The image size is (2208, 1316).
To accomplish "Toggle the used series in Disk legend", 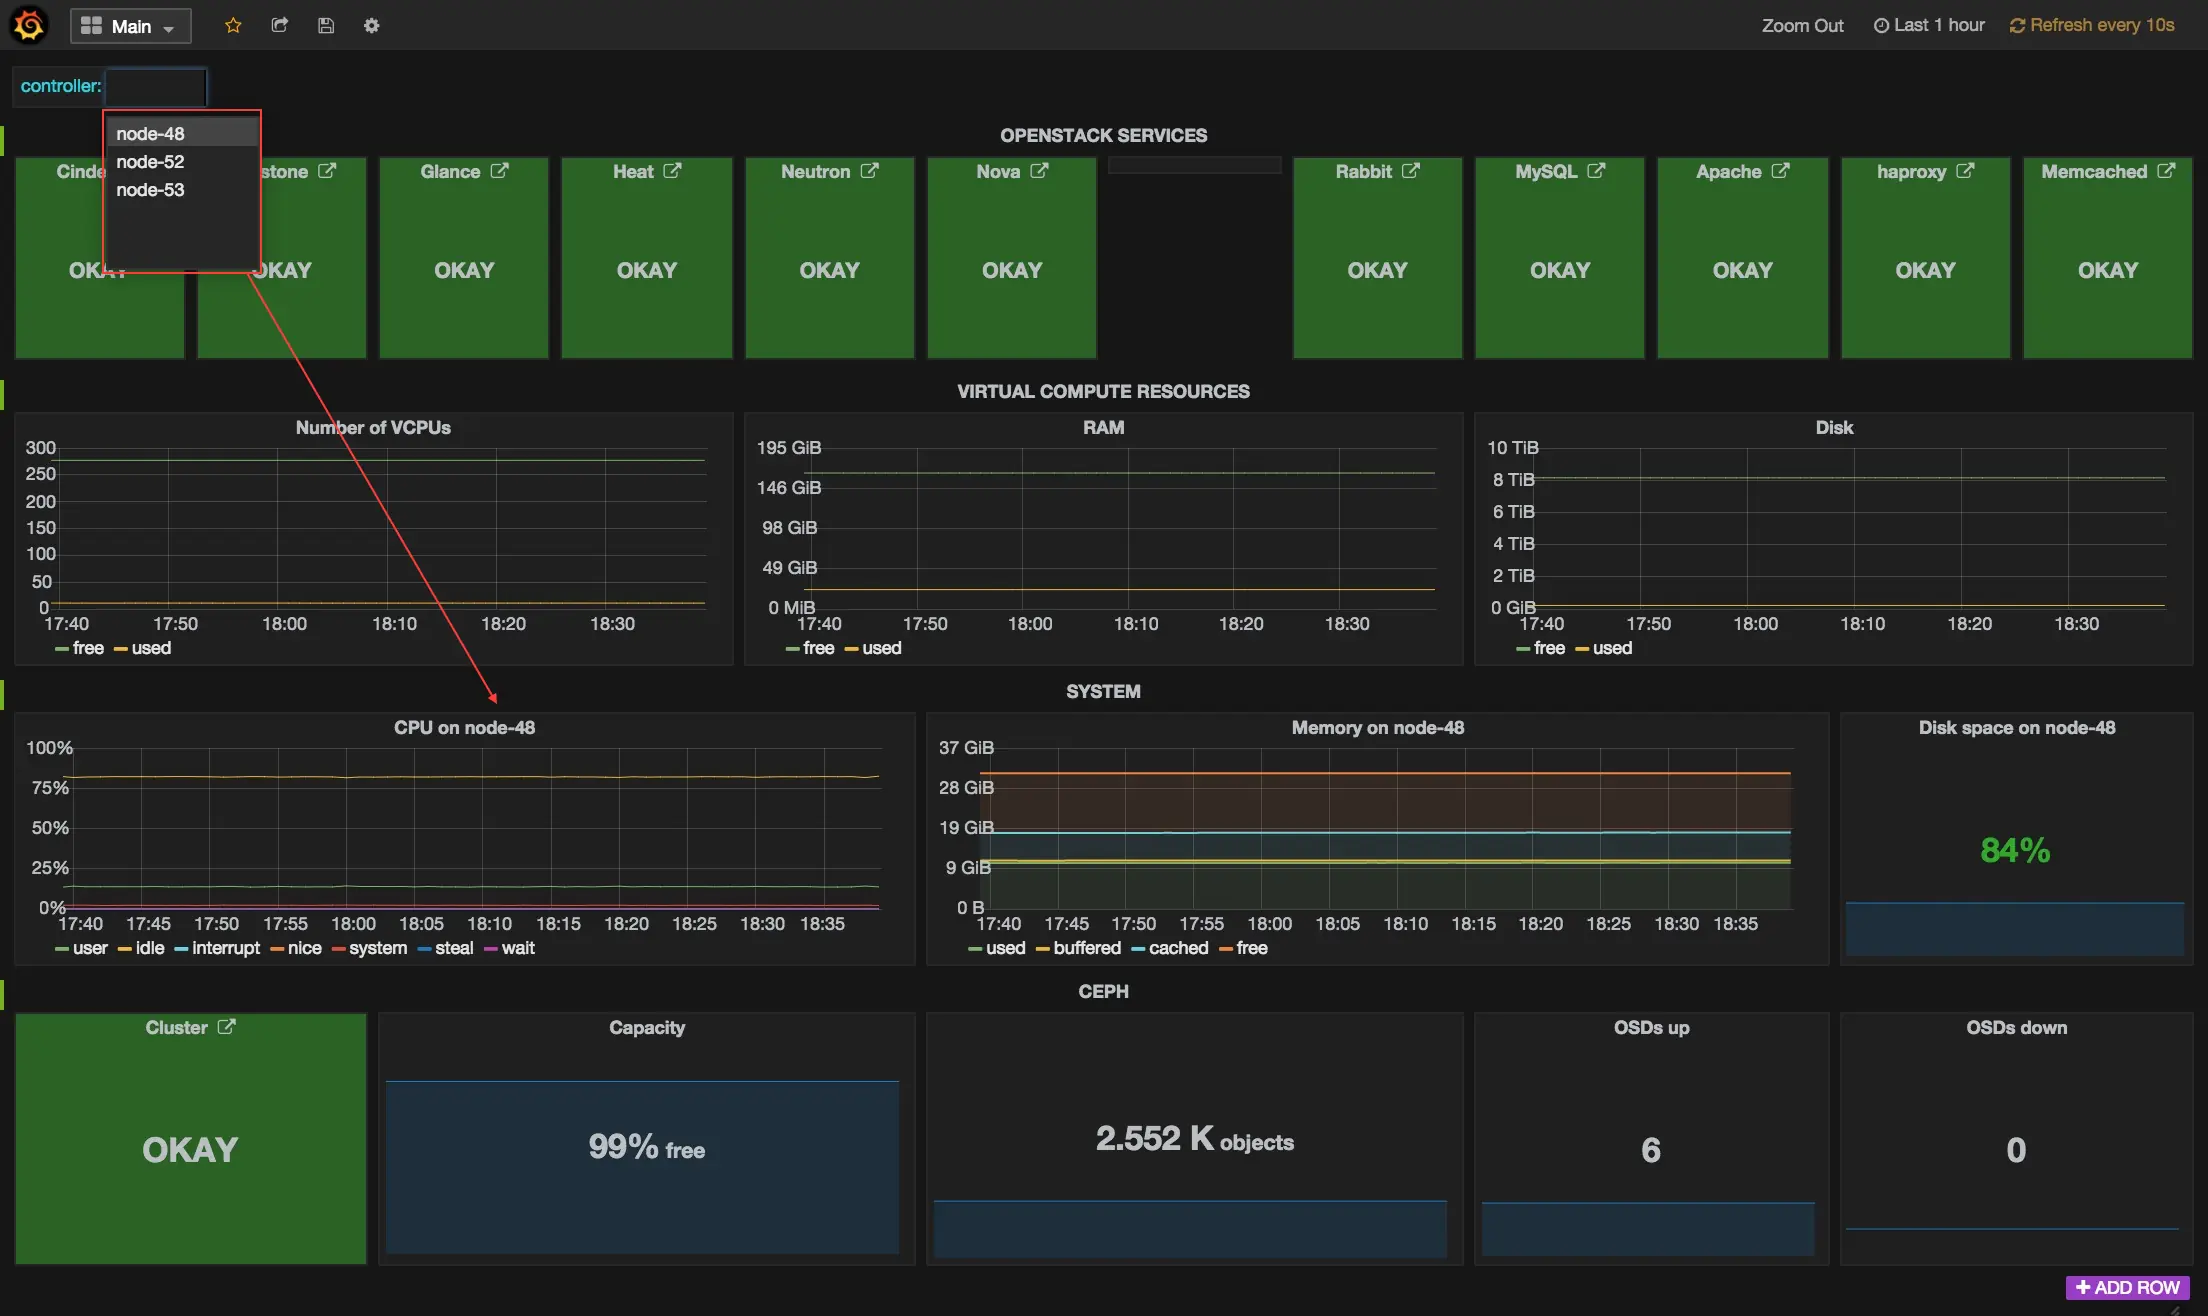I will pyautogui.click(x=1612, y=648).
